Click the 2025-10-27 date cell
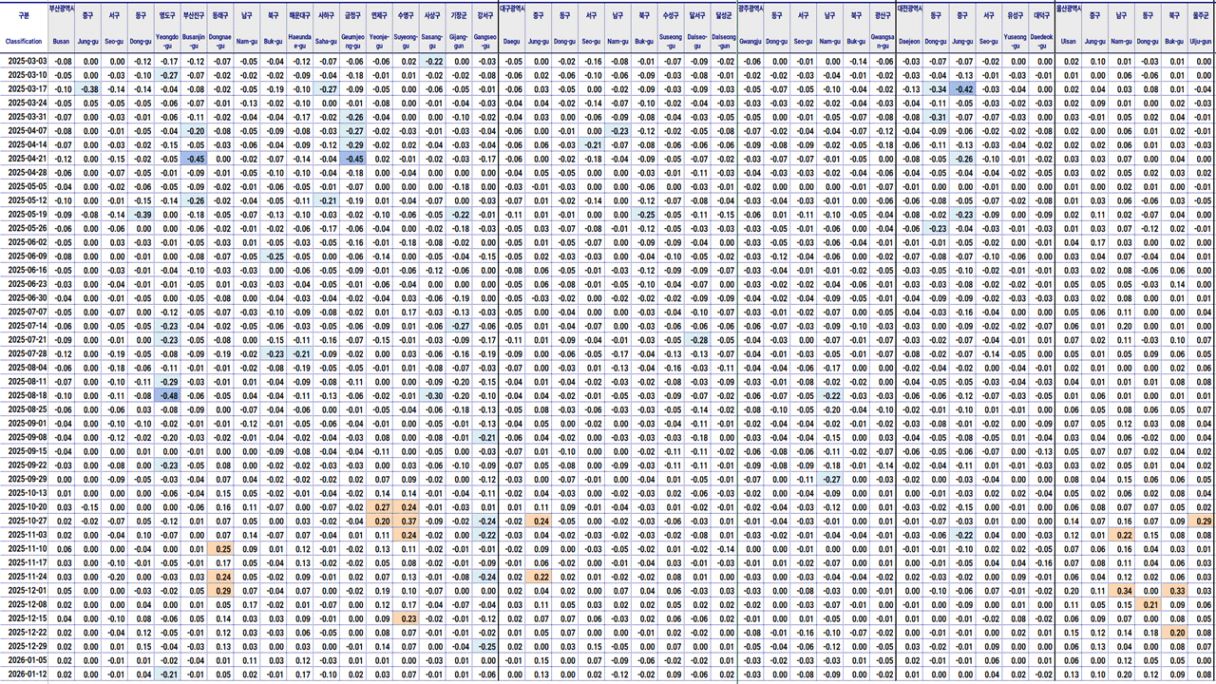 [24, 520]
